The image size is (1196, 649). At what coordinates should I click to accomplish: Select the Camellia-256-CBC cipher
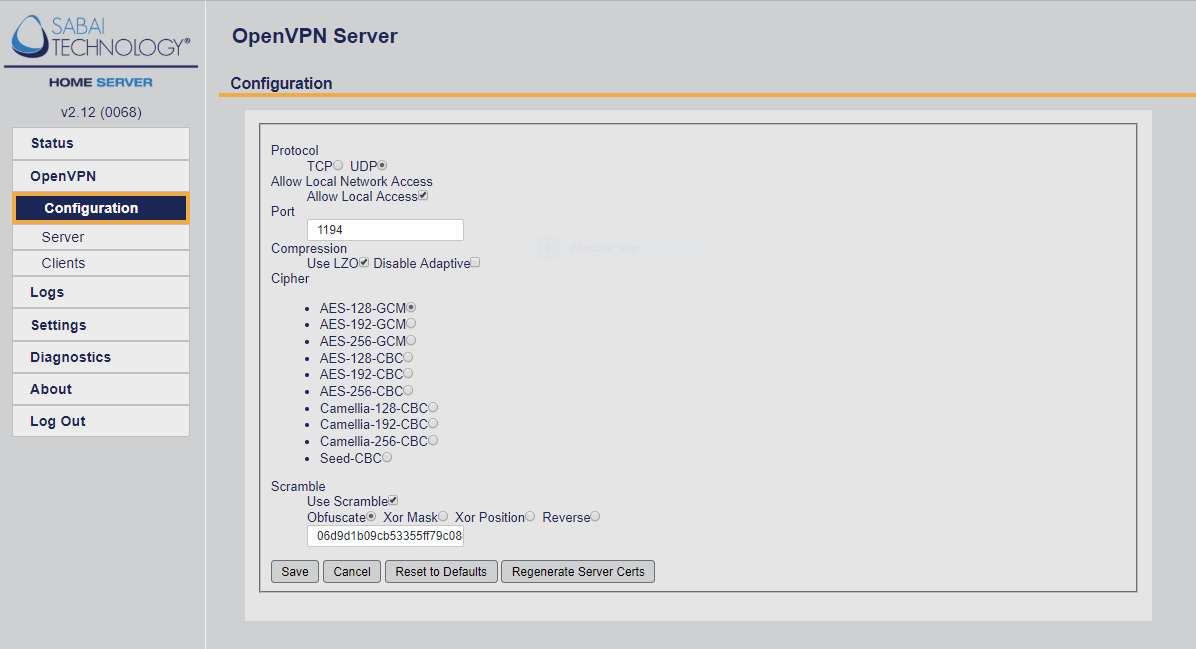tap(433, 441)
